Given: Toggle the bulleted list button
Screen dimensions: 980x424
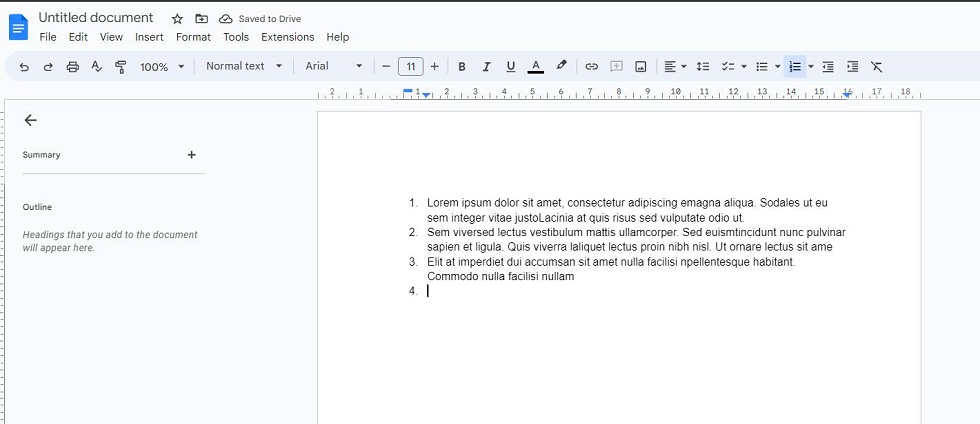Looking at the screenshot, I should click(762, 66).
